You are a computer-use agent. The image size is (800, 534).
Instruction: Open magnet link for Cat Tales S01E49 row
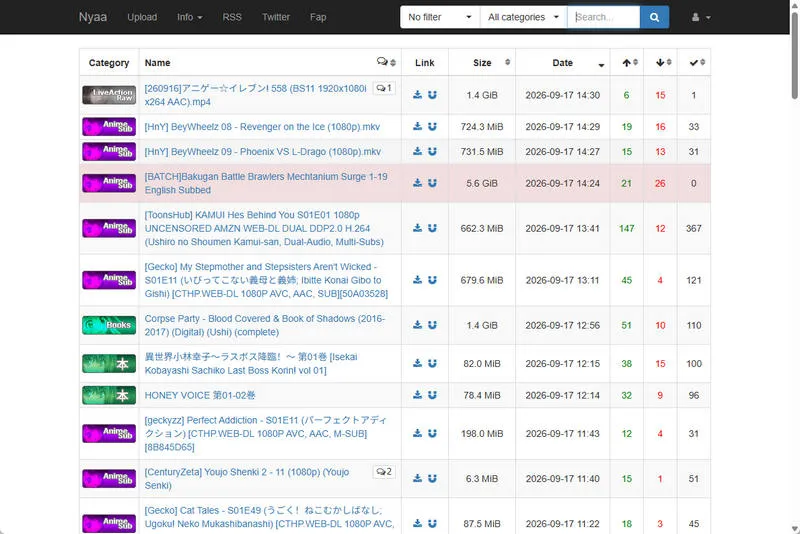click(x=432, y=523)
